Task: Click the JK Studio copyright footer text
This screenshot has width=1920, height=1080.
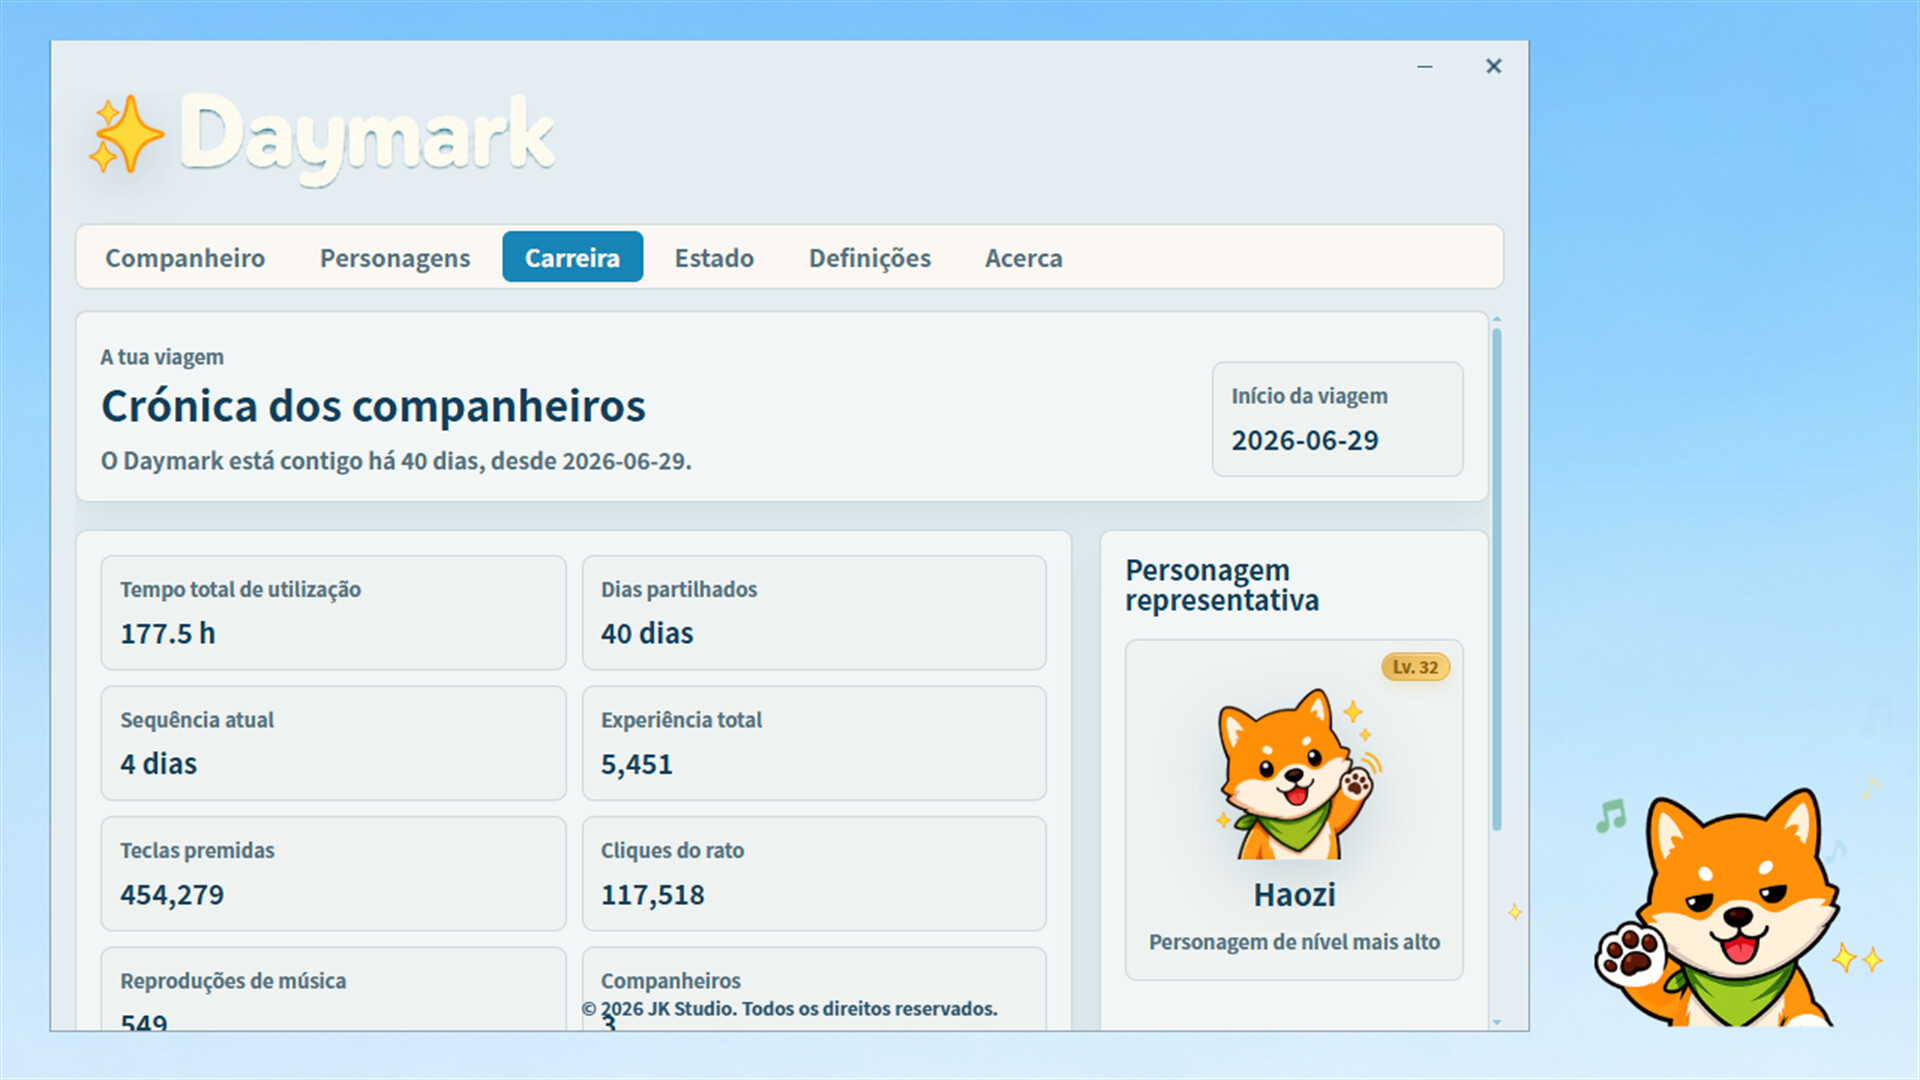Action: click(789, 1008)
